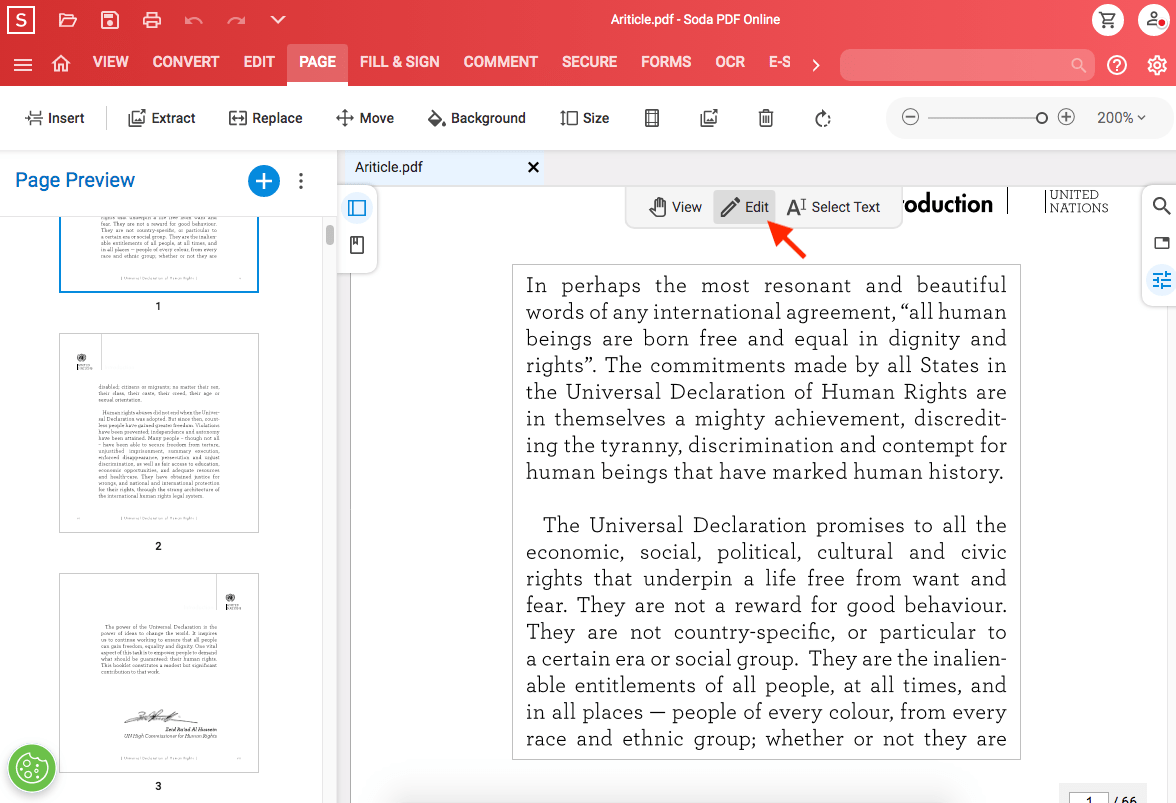
Task: Open the Page Preview options three-dot menu
Action: tap(301, 181)
